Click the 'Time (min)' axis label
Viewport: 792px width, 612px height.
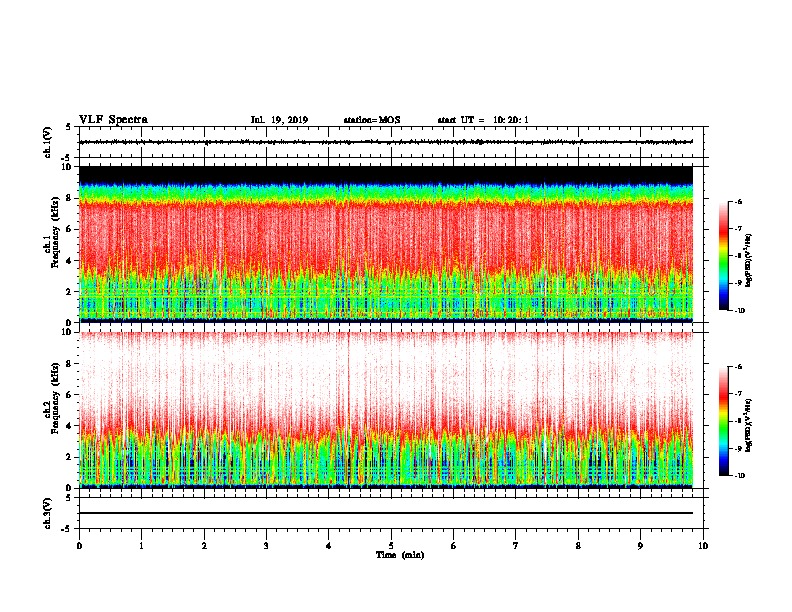(400, 555)
